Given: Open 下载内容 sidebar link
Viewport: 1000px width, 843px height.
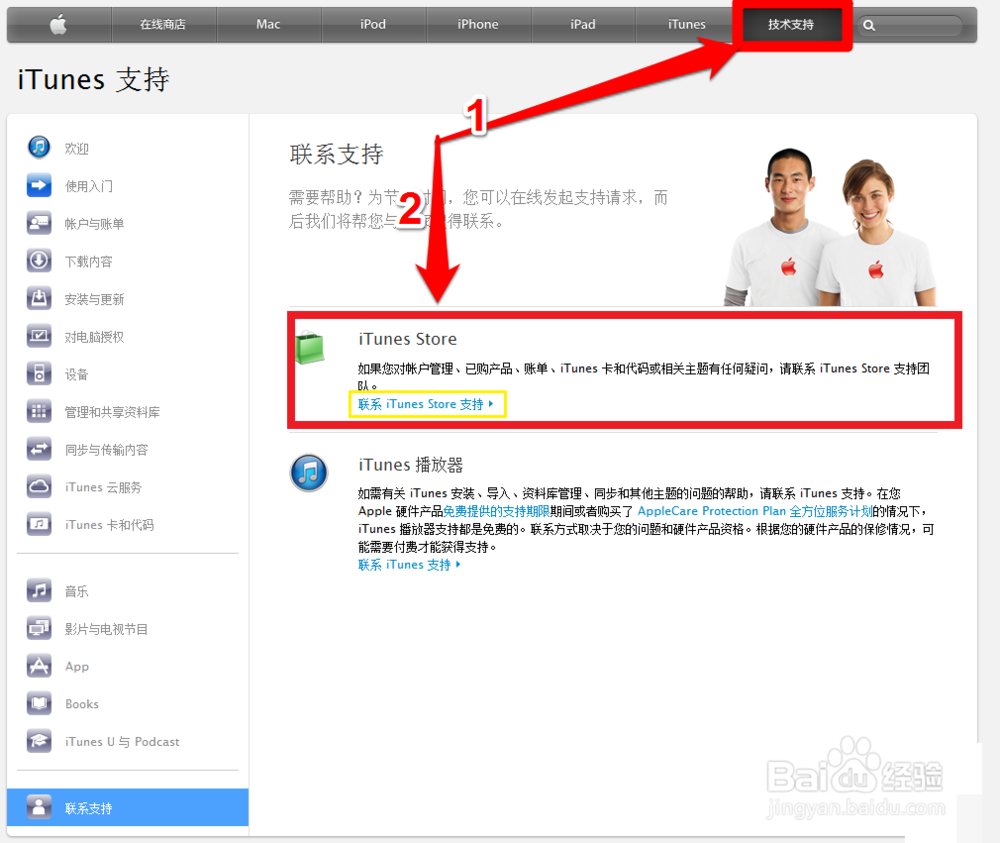Looking at the screenshot, I should (89, 261).
